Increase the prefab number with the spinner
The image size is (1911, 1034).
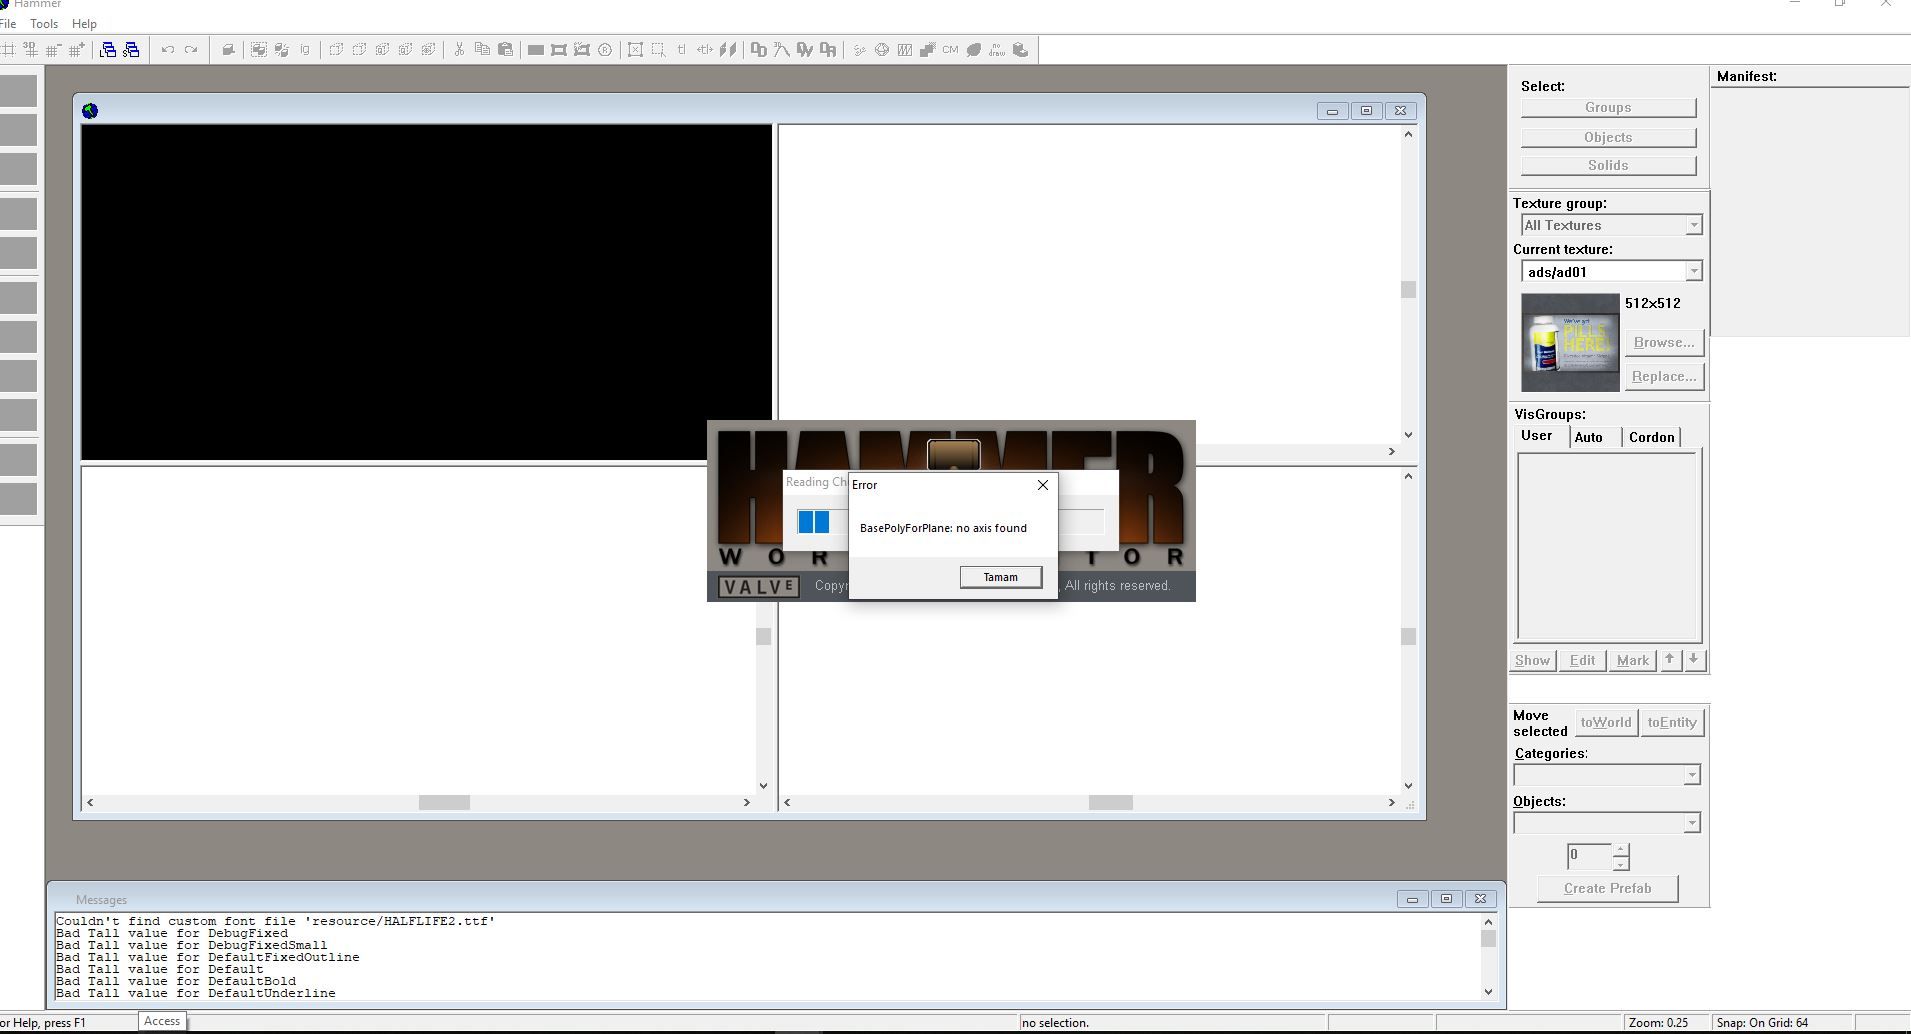1621,850
